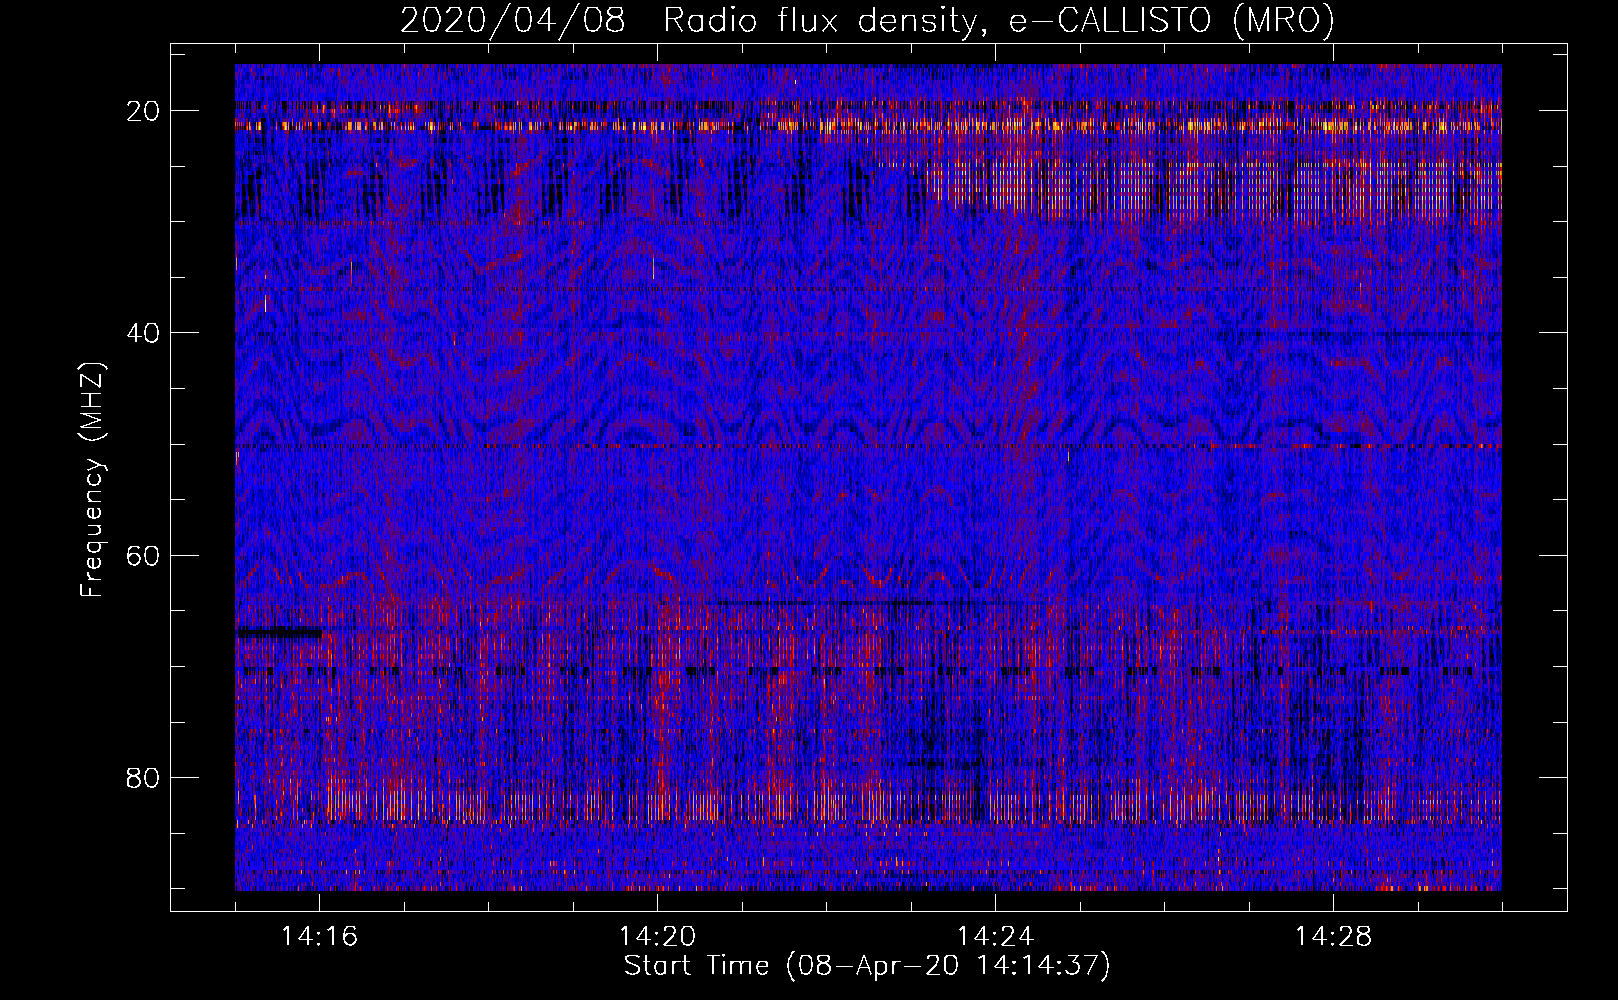Click the 60 MHz frequency tick label
The image size is (1618, 1000).
tap(144, 555)
